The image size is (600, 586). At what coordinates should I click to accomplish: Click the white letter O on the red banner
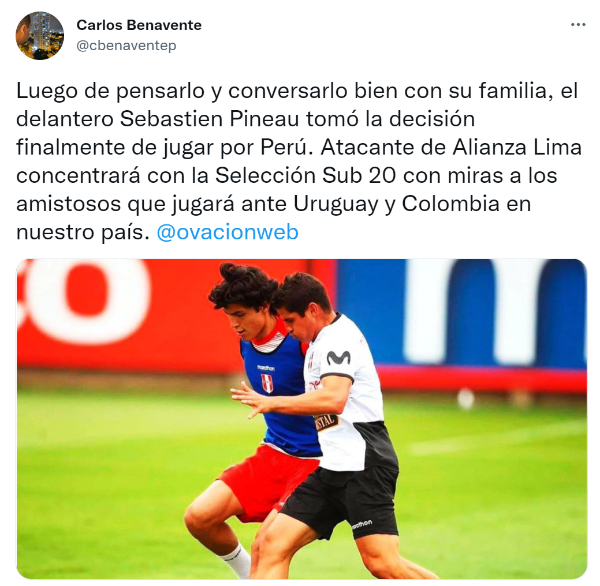(88, 299)
